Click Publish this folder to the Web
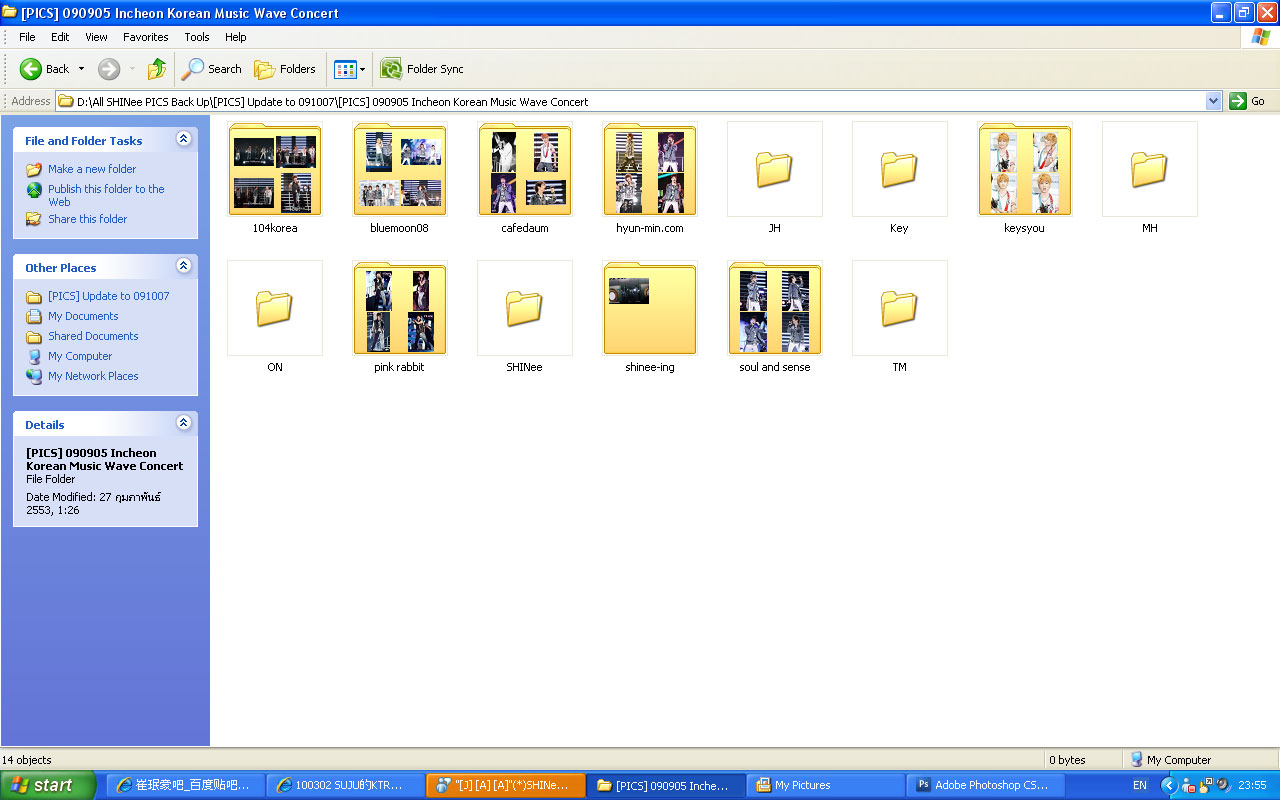The width and height of the screenshot is (1280, 800). tap(106, 195)
